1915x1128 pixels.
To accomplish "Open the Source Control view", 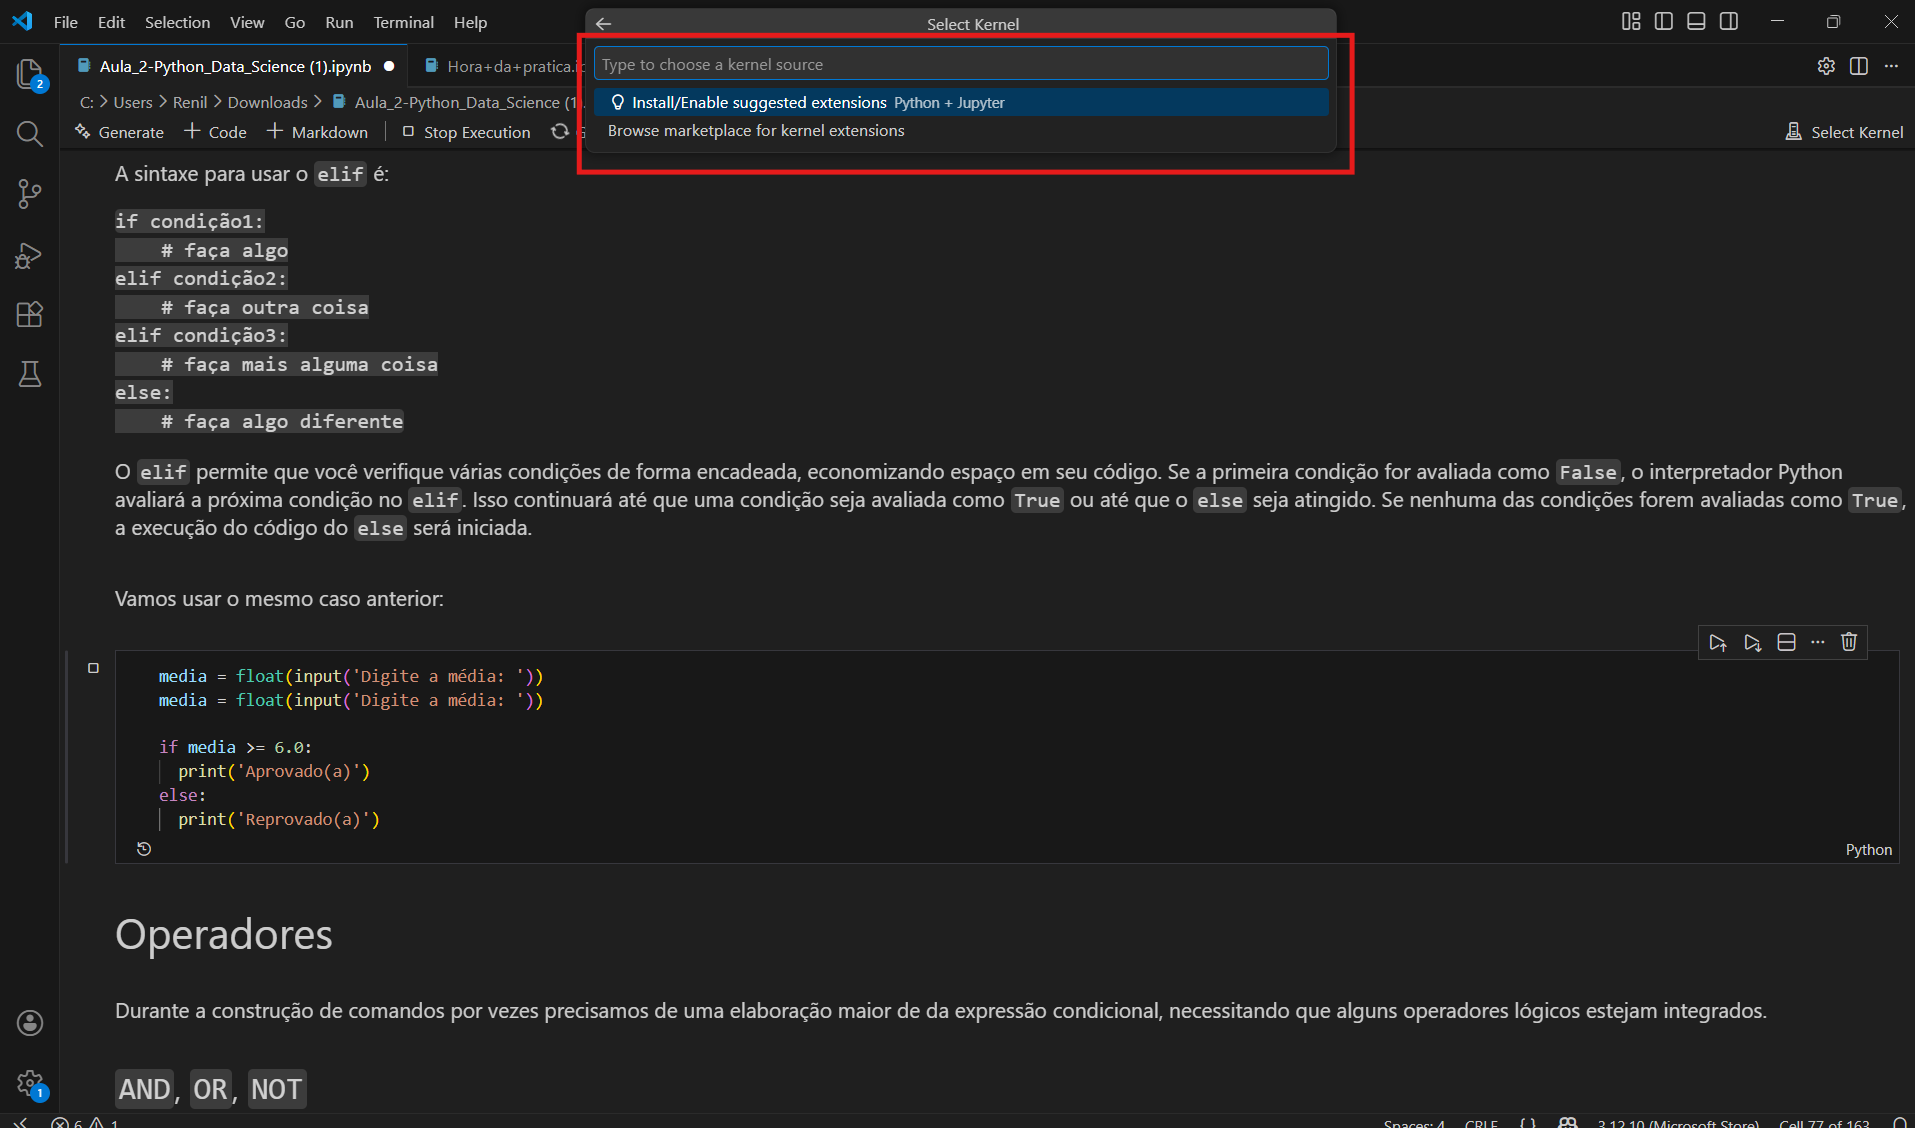I will (x=30, y=194).
